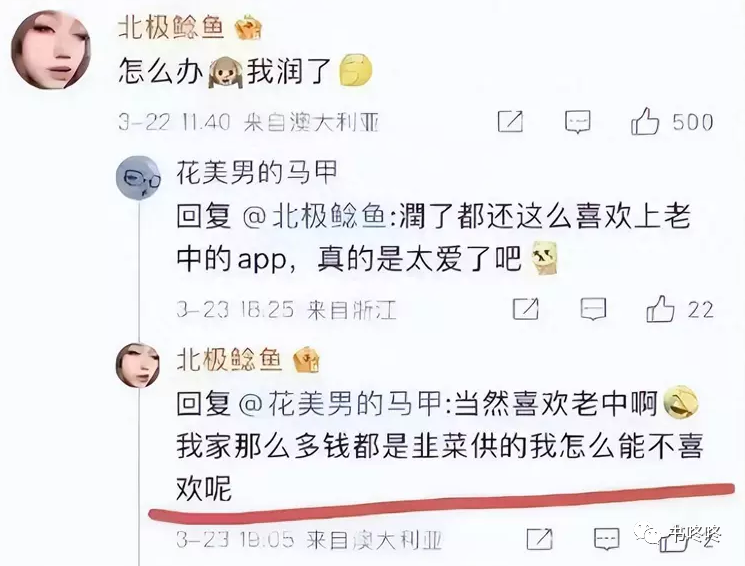745x566 pixels.
Task: Open @北极鲶鱼 mention in reply text
Action: pos(314,217)
